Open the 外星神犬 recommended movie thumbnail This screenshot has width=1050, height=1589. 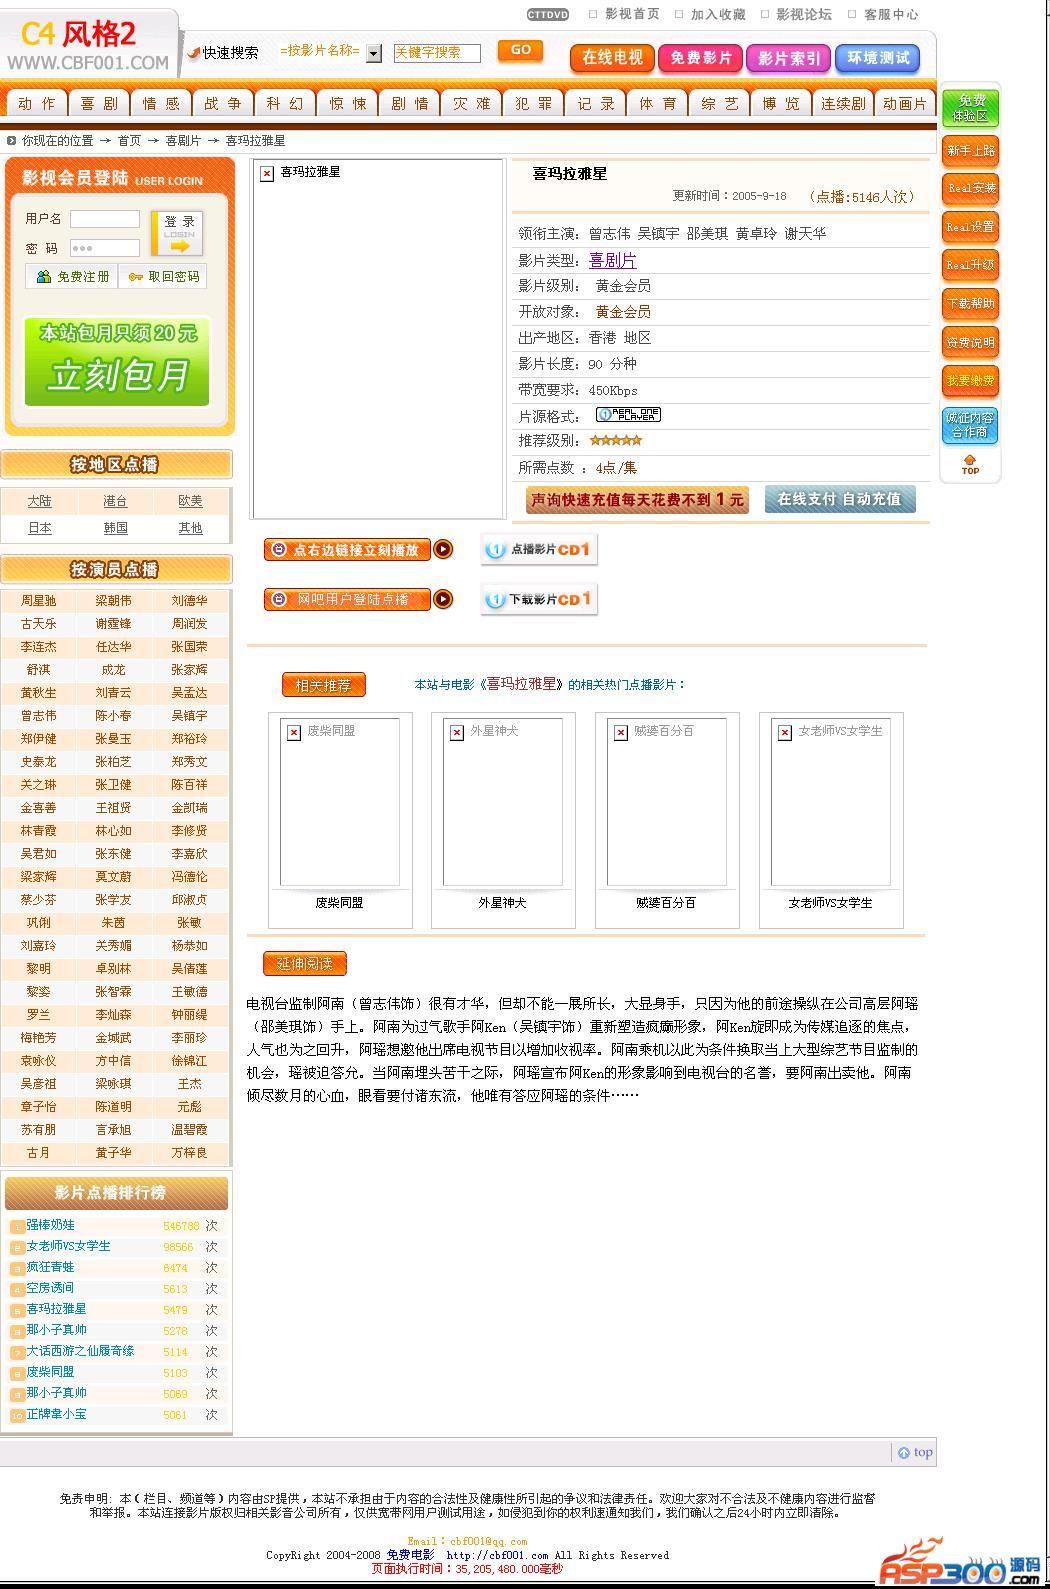click(503, 803)
